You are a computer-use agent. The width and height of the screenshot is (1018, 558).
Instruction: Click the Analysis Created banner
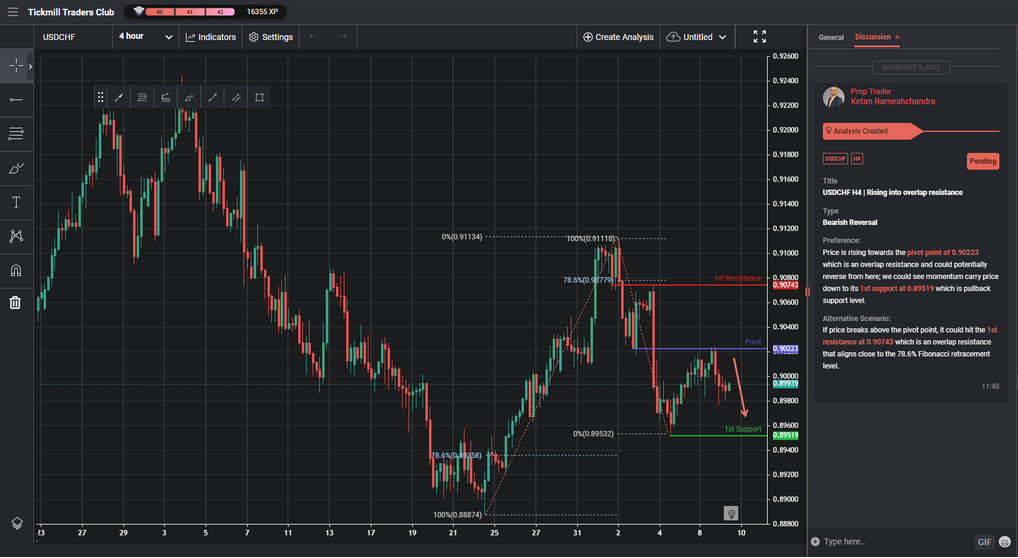(871, 131)
